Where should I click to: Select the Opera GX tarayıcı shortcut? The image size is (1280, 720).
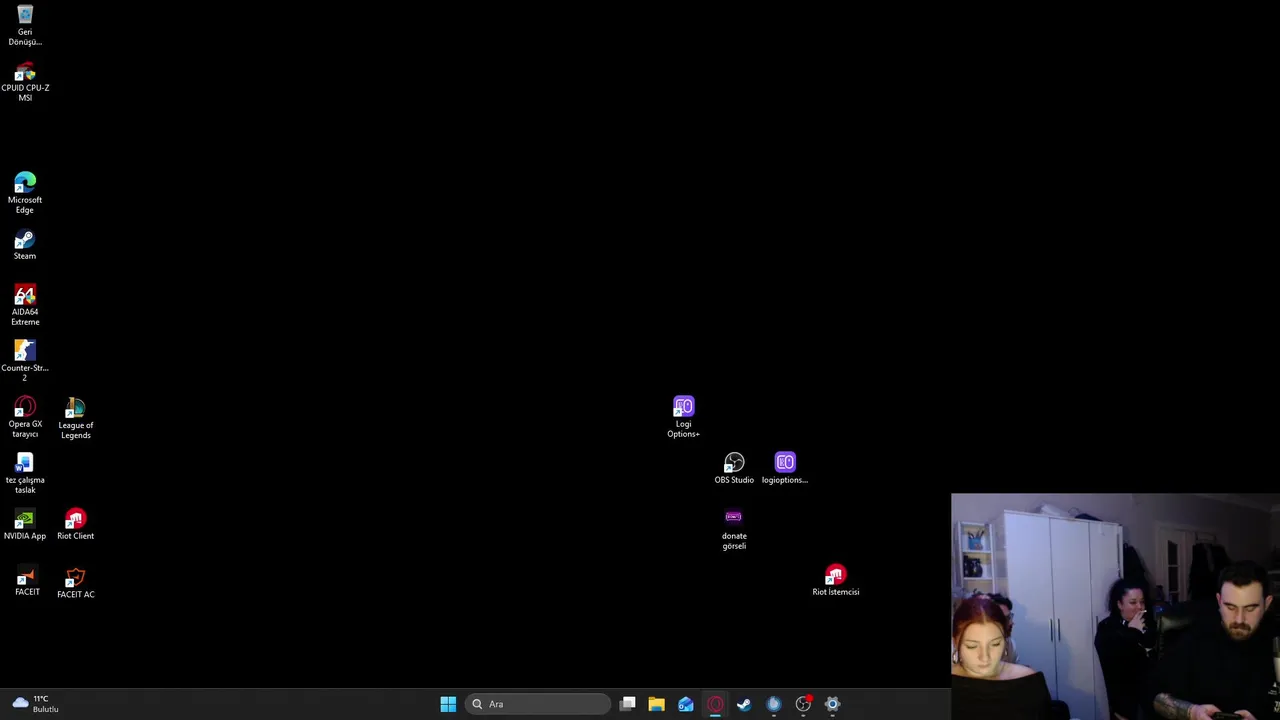25,417
